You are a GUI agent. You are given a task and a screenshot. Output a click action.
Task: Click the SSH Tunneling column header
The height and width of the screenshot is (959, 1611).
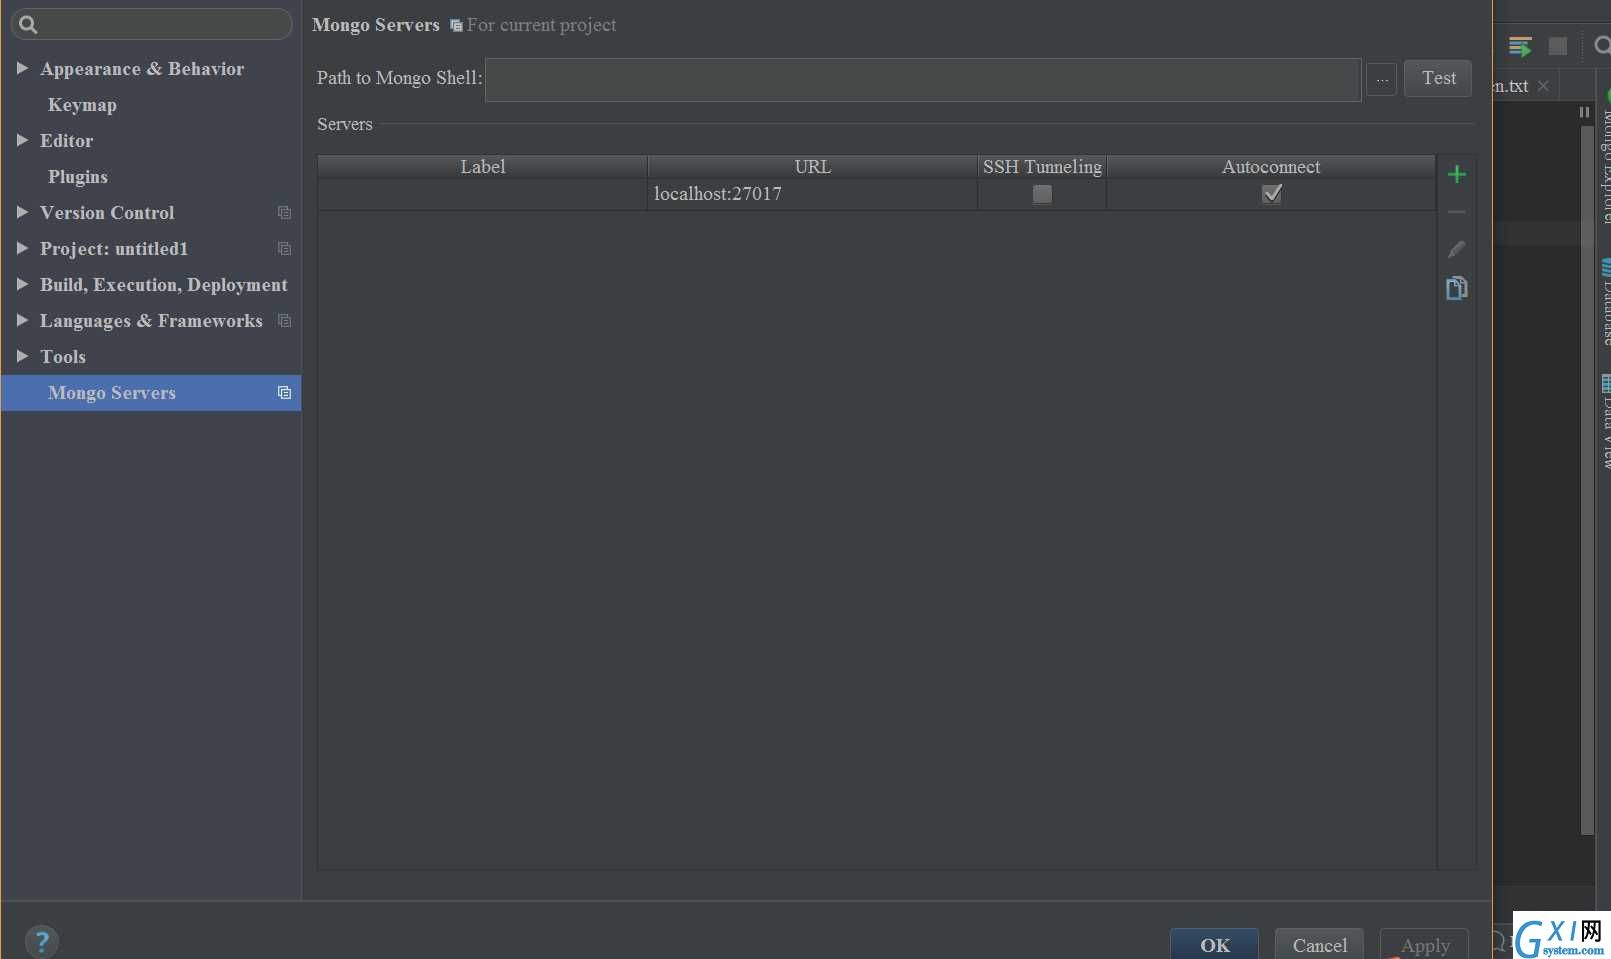(x=1042, y=167)
